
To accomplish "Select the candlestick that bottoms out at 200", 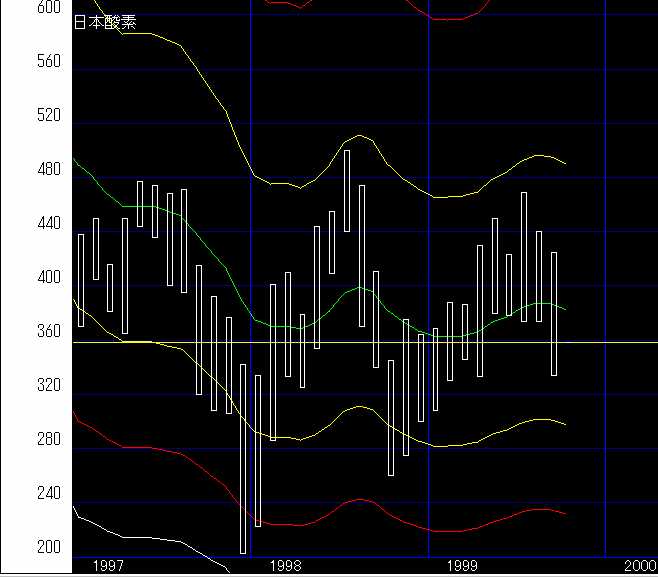I will point(242,458).
